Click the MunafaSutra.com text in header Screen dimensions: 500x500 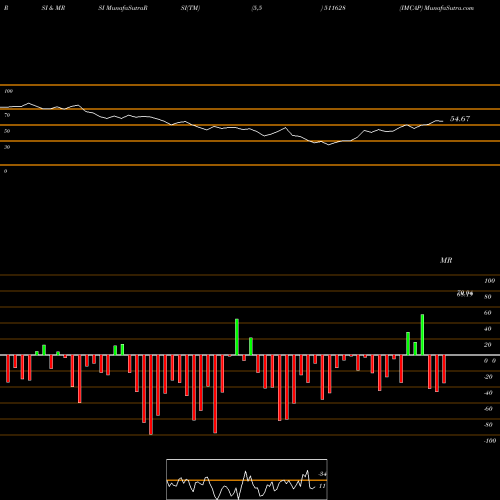coord(449,8)
